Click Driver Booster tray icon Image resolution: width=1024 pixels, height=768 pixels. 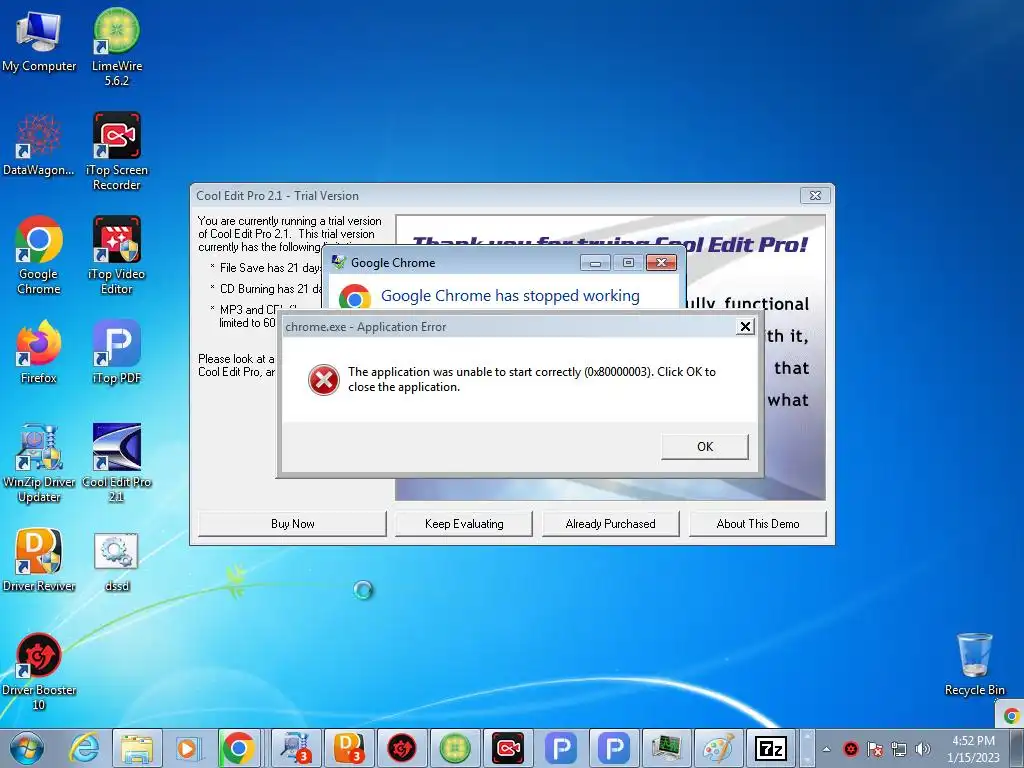[850, 750]
